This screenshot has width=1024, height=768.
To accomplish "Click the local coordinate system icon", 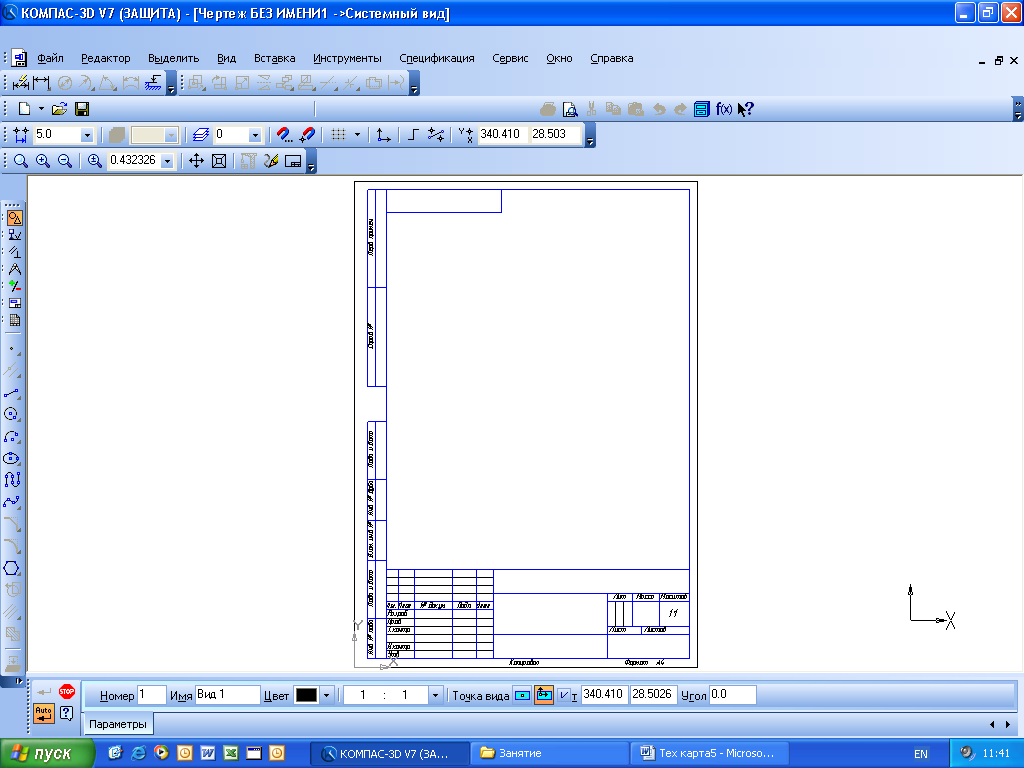I will (x=384, y=135).
